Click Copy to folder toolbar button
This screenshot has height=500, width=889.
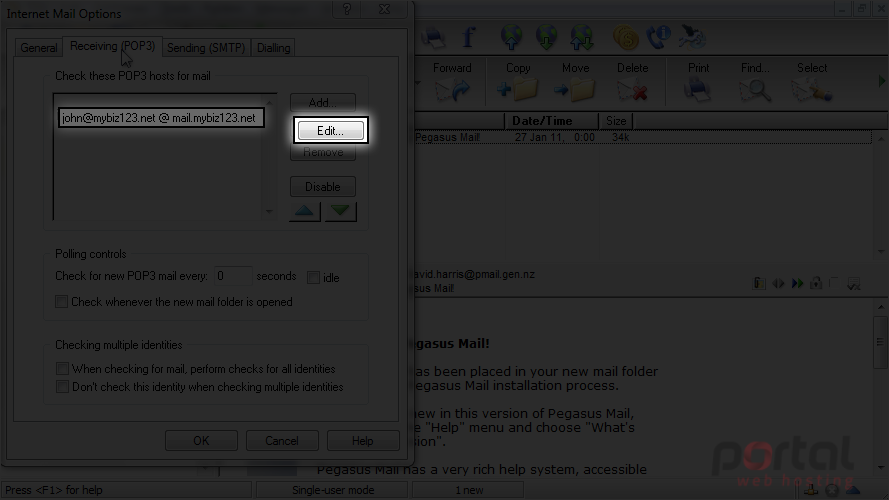pyautogui.click(x=518, y=82)
